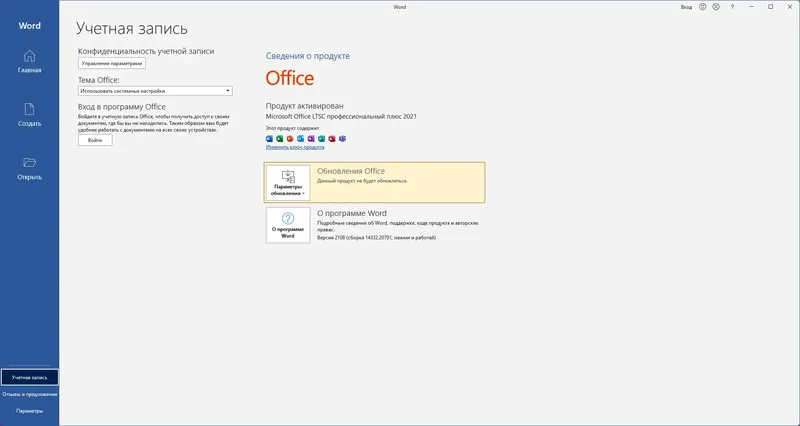Click the Publisher product icon
This screenshot has width=800, height=426.
[321, 139]
